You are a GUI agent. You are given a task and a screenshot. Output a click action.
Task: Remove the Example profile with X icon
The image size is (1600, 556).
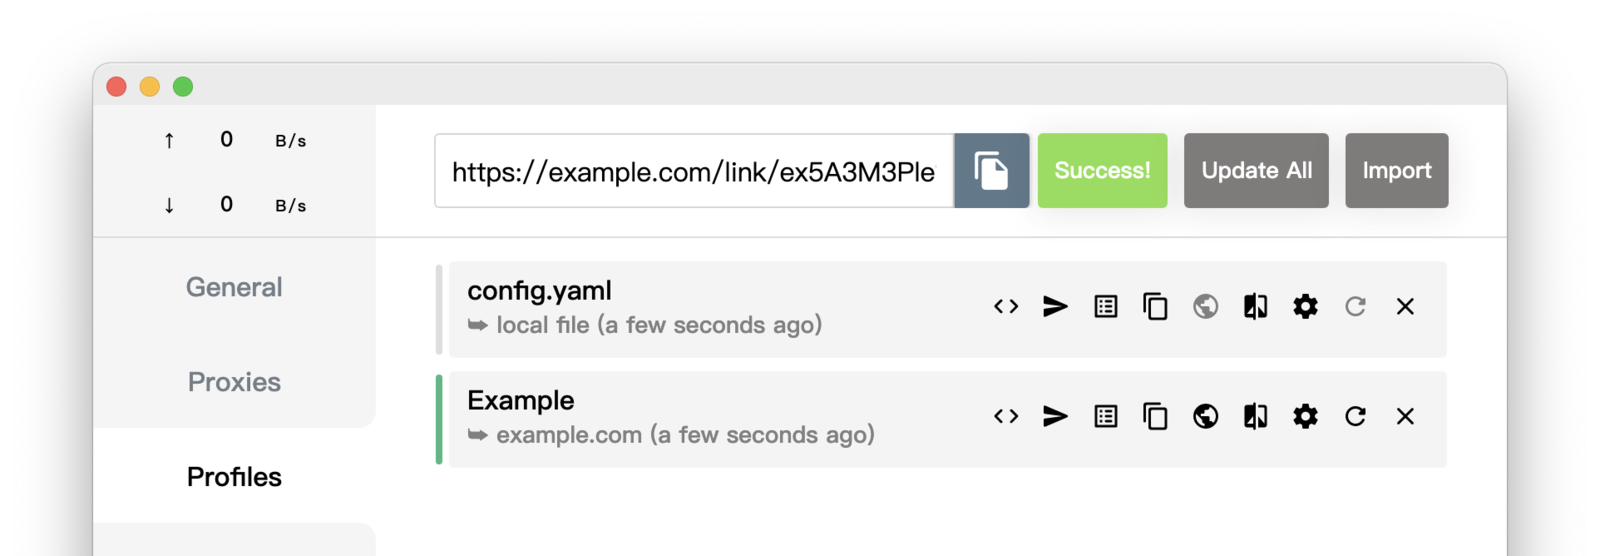pyautogui.click(x=1405, y=416)
